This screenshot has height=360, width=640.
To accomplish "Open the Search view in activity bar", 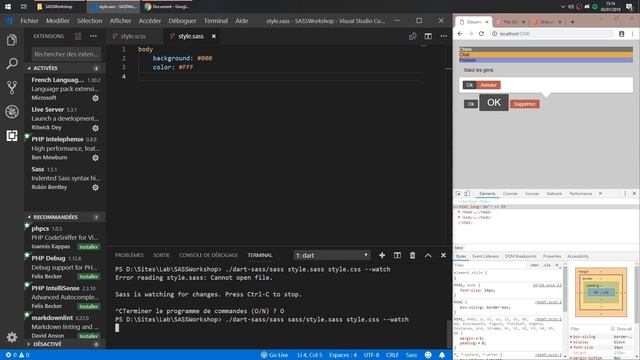I will tap(12, 63).
